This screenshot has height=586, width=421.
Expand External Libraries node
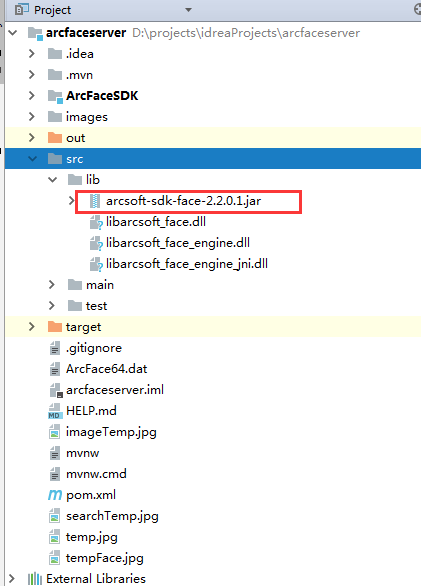coord(12,579)
